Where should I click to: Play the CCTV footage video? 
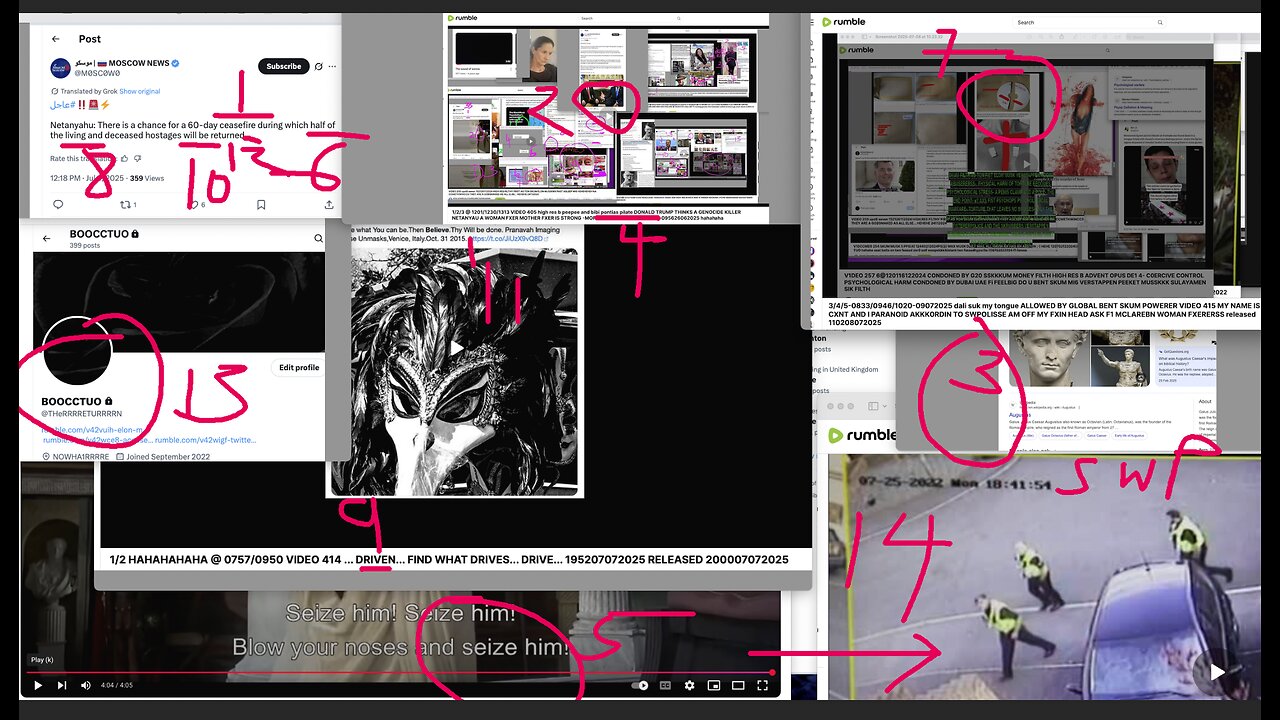pyautogui.click(x=1217, y=673)
